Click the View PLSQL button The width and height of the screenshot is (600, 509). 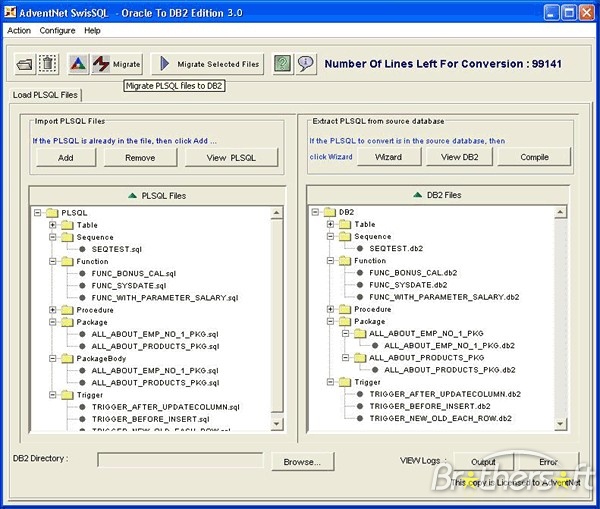click(x=232, y=158)
